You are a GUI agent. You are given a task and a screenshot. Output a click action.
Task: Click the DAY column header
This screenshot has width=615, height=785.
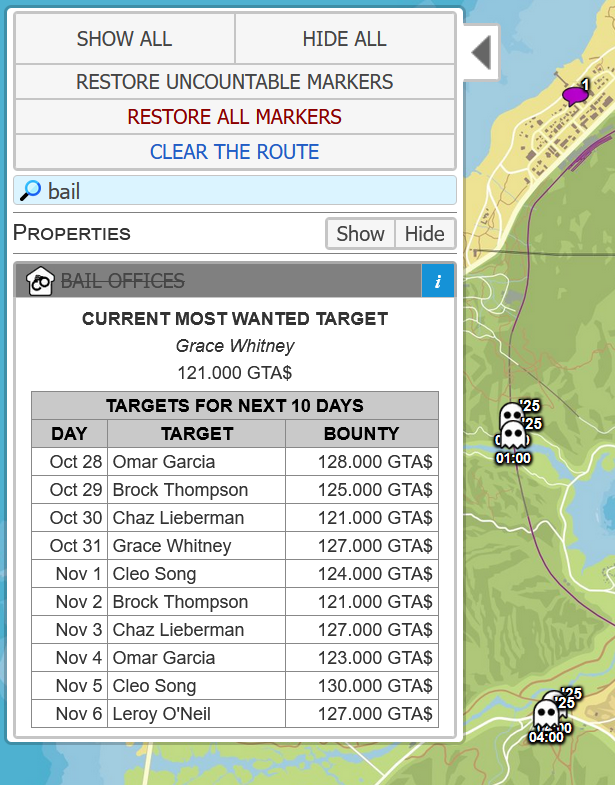point(70,434)
